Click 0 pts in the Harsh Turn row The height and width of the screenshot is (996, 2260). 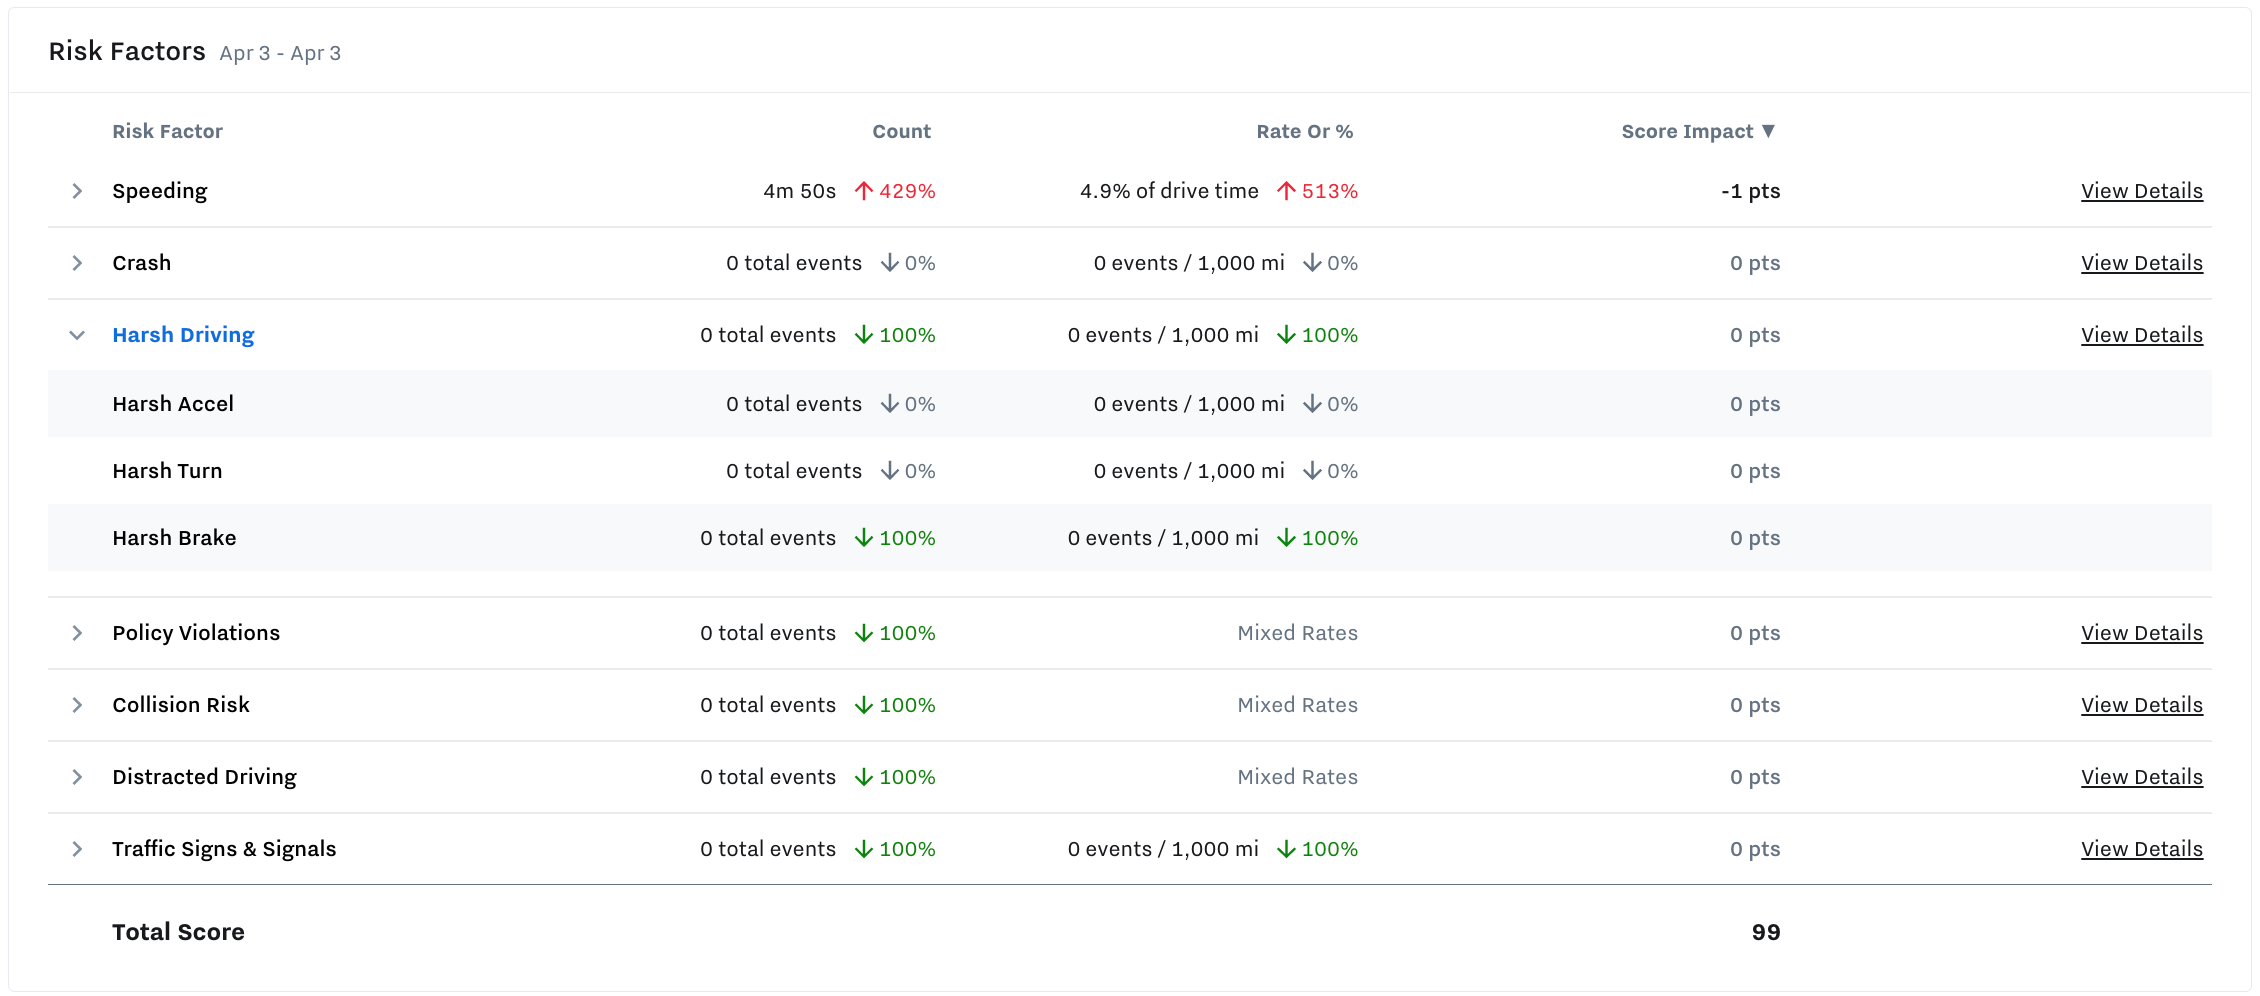pyautogui.click(x=1755, y=471)
